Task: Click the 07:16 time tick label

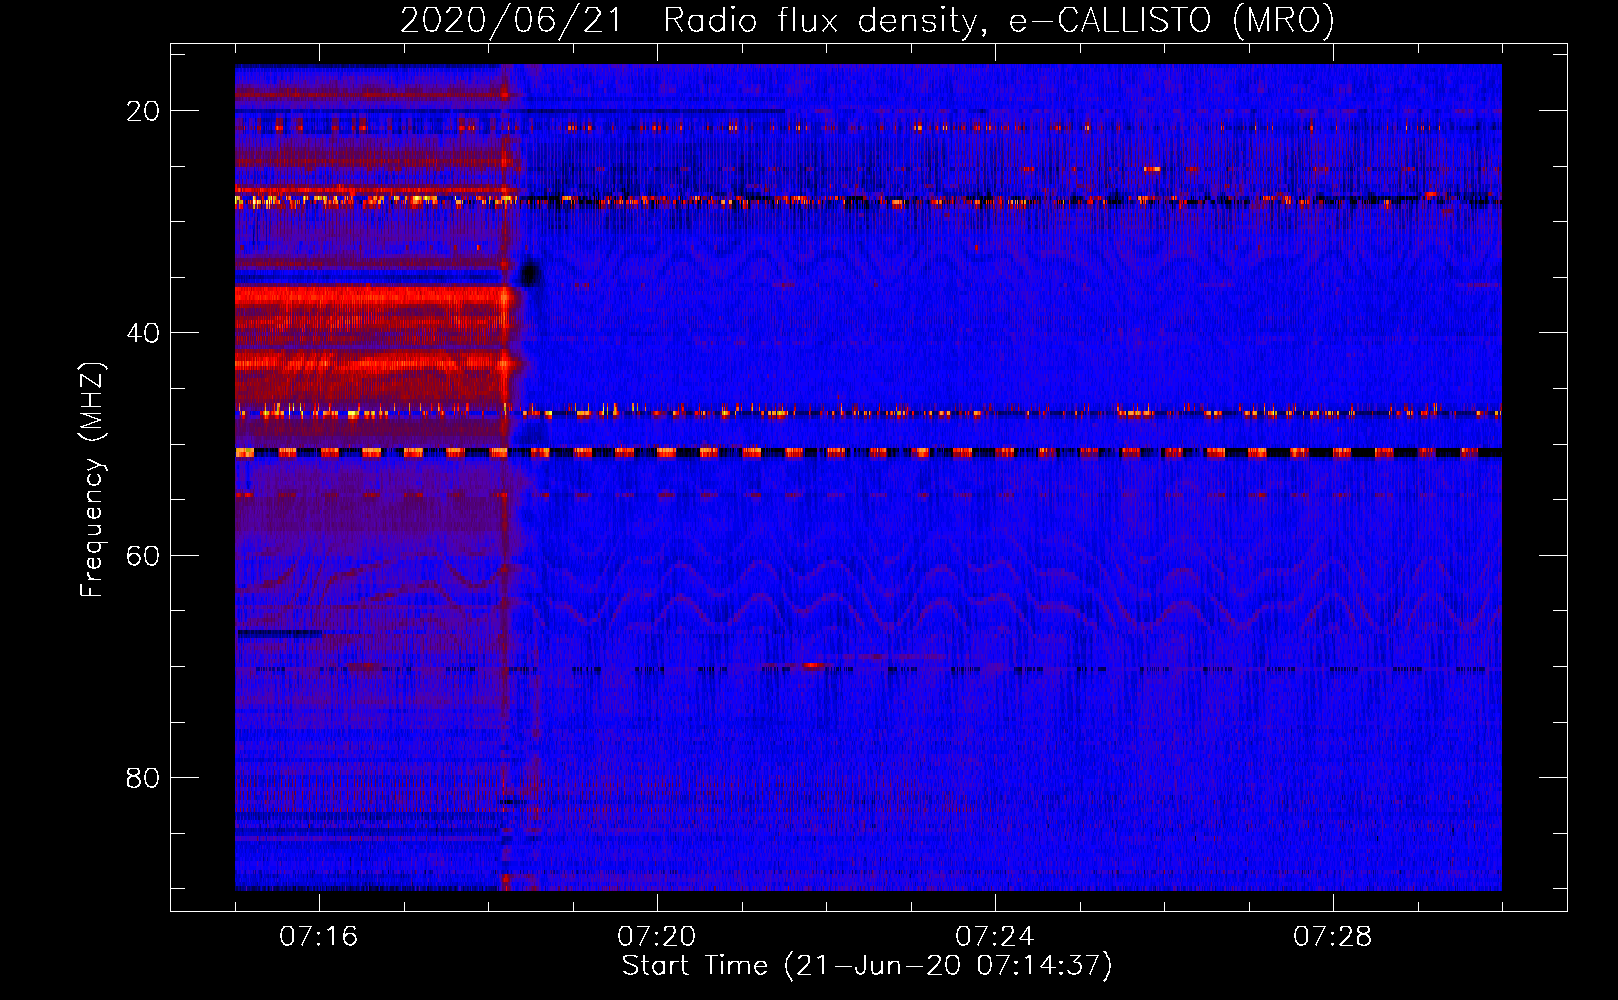Action: (319, 937)
